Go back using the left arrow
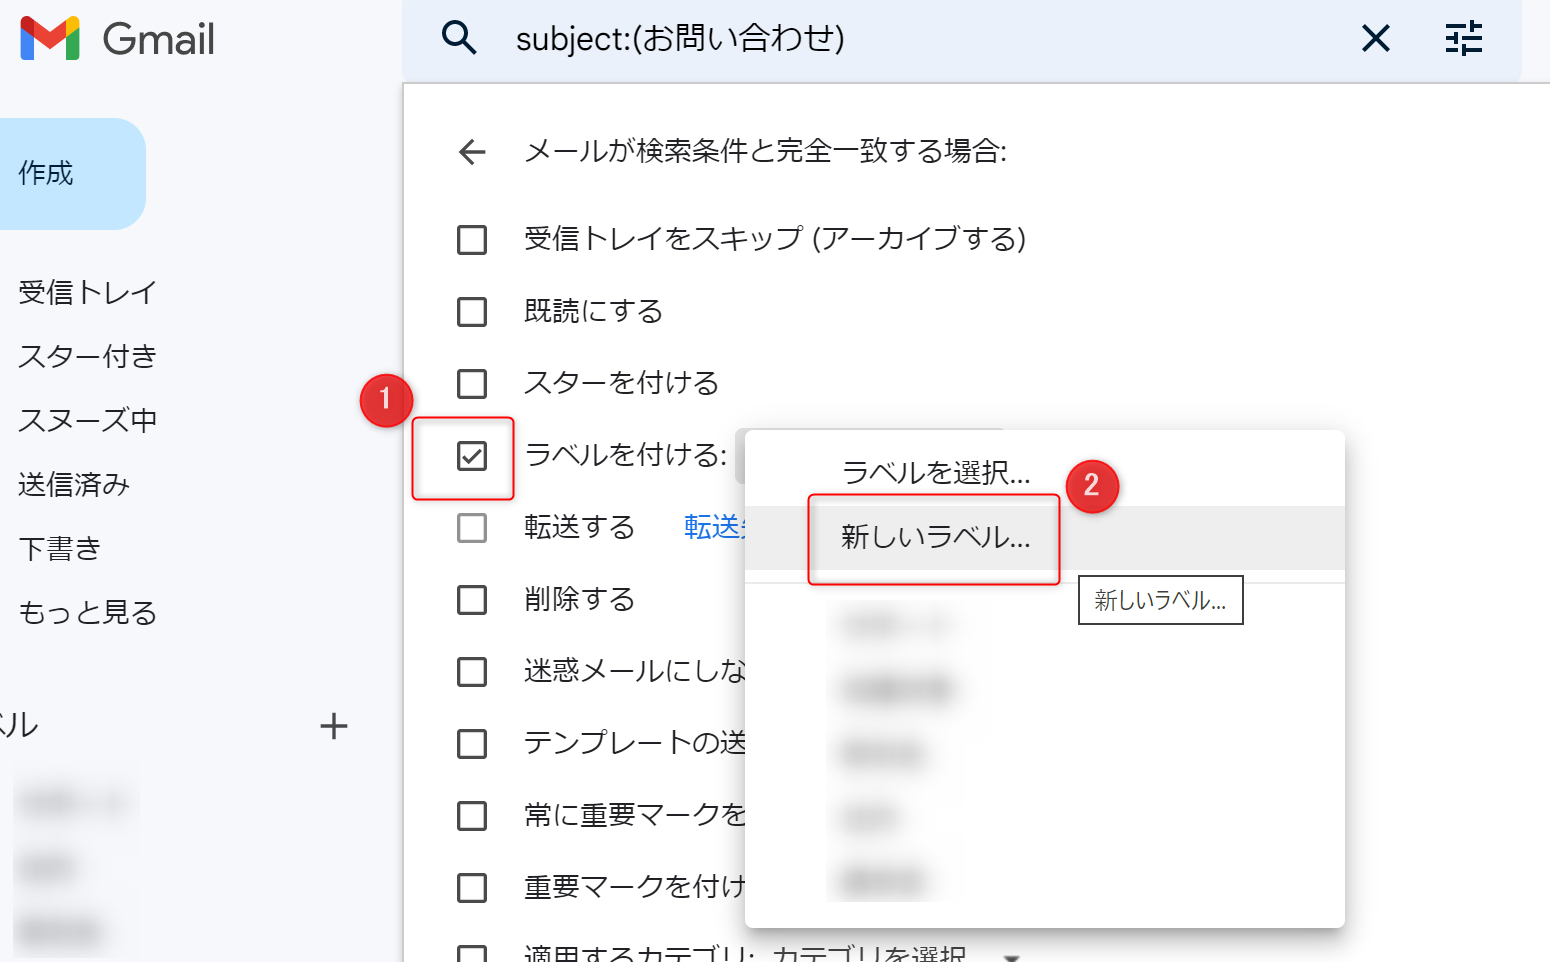This screenshot has width=1550, height=962. 472,152
